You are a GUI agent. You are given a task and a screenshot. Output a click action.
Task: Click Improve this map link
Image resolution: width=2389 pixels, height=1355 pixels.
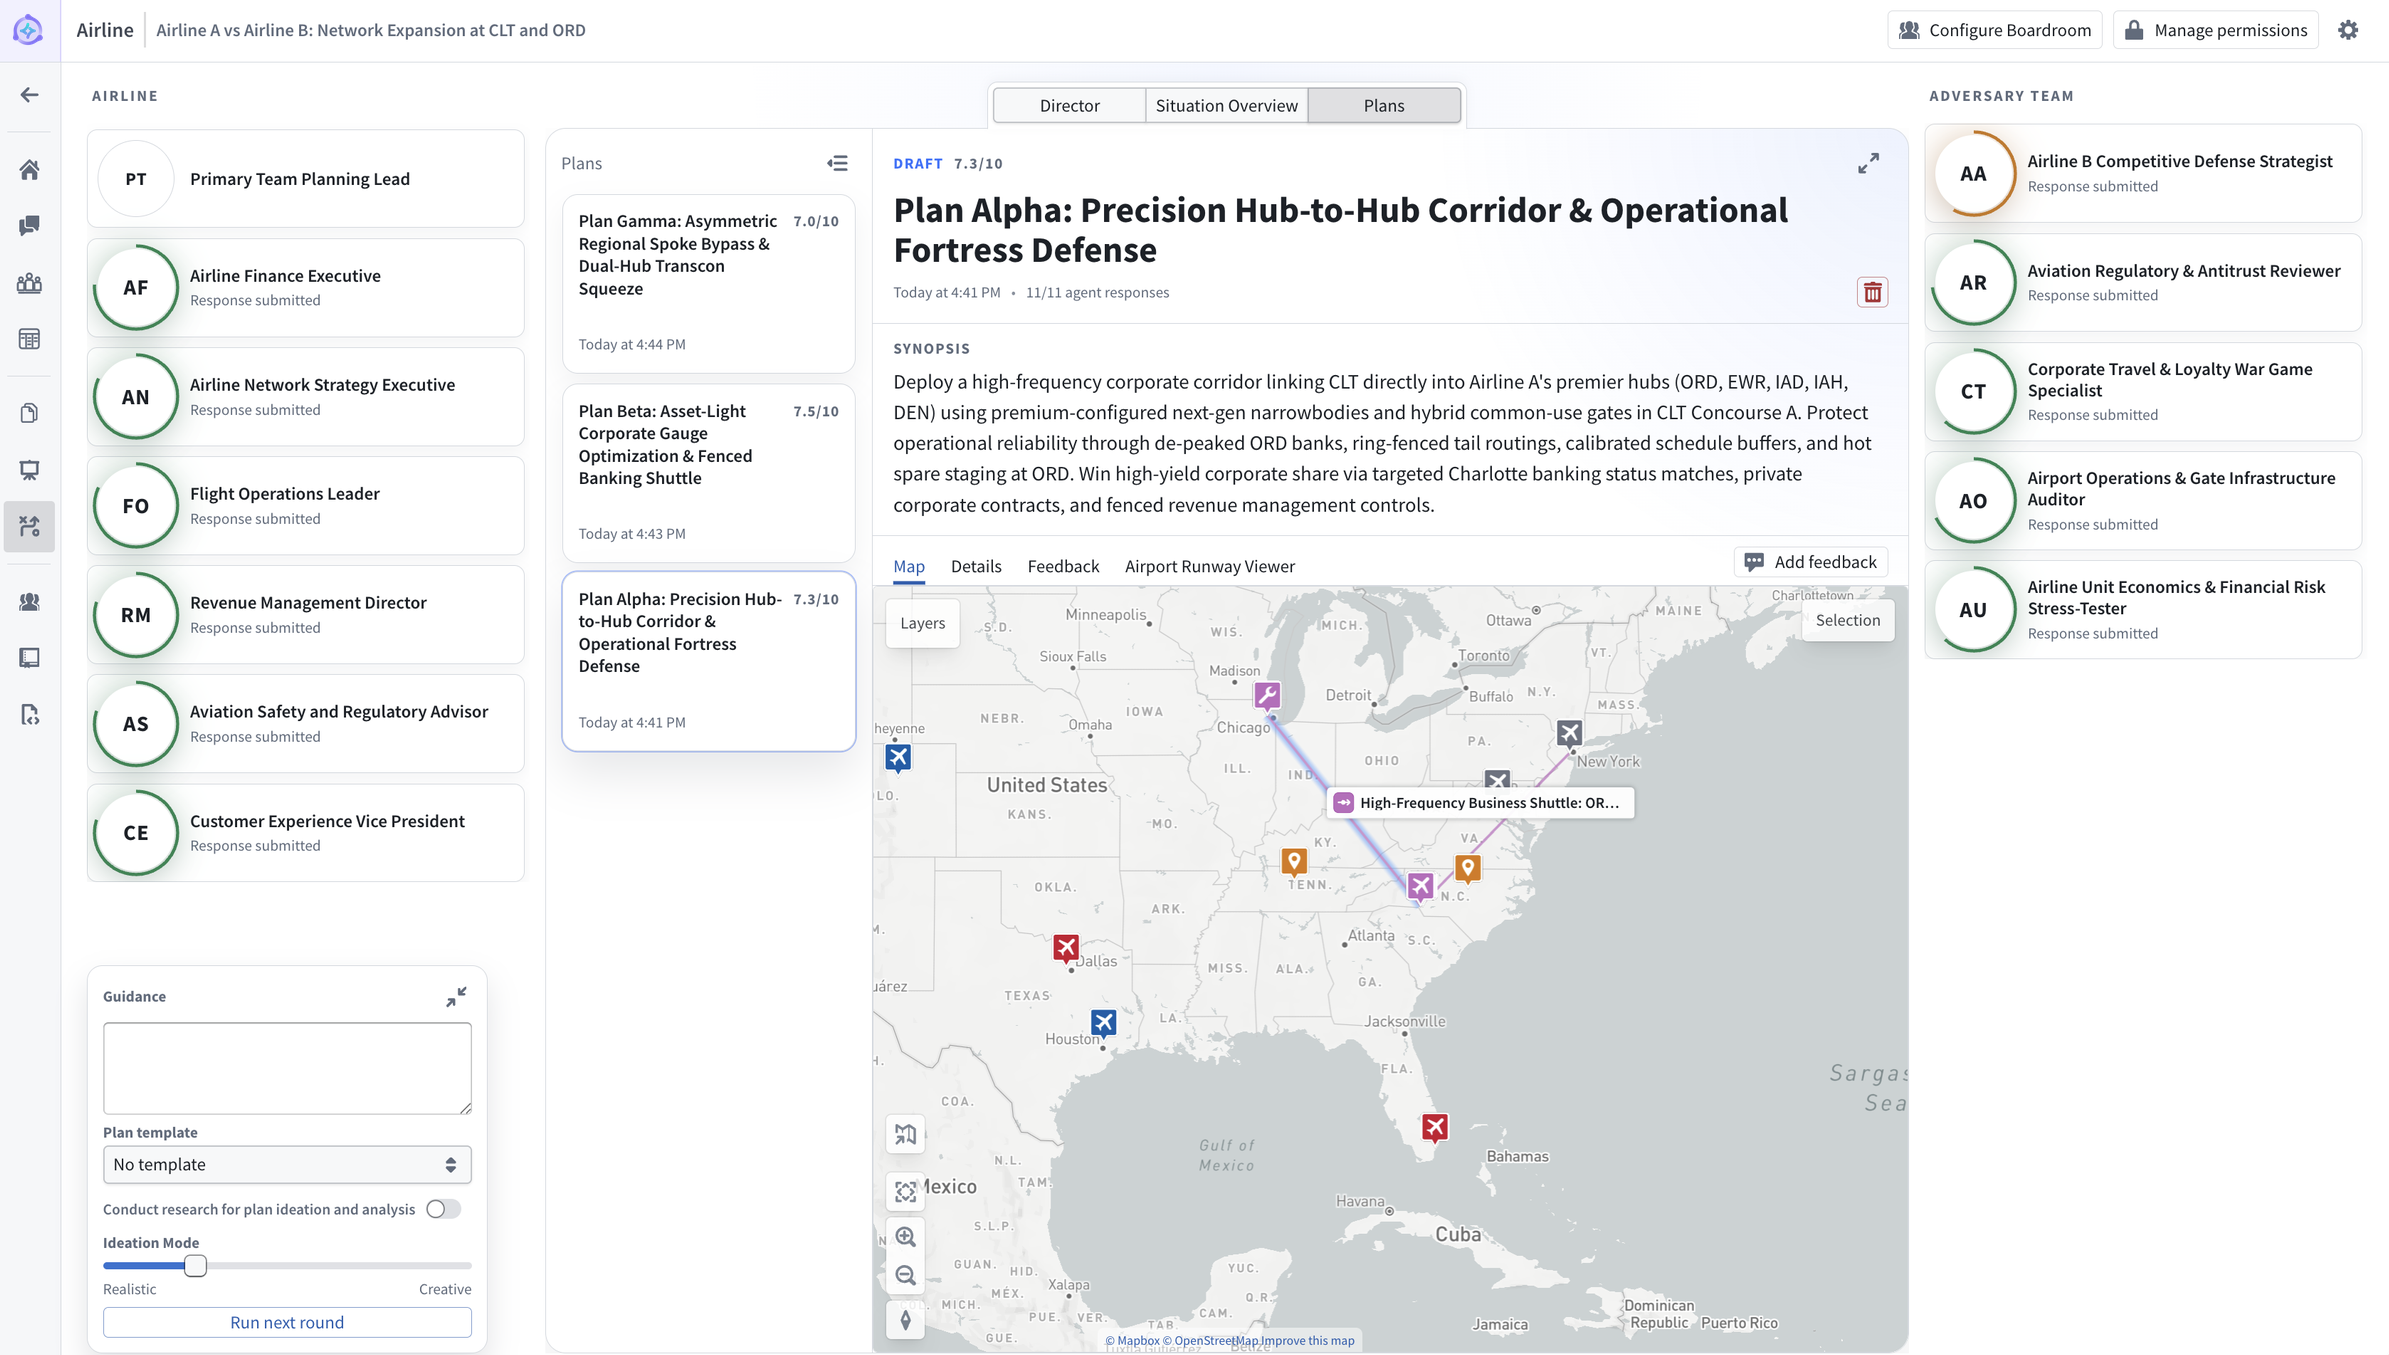tap(1307, 1340)
